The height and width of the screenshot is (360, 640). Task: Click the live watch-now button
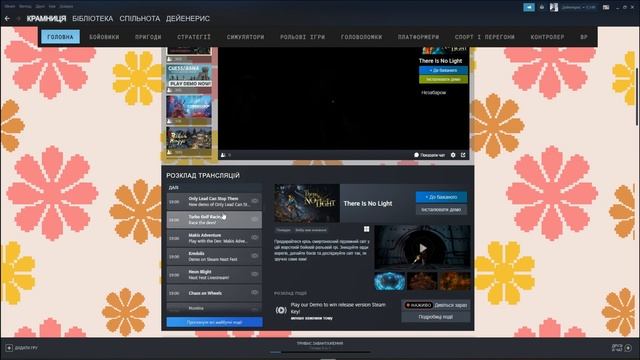(436, 305)
